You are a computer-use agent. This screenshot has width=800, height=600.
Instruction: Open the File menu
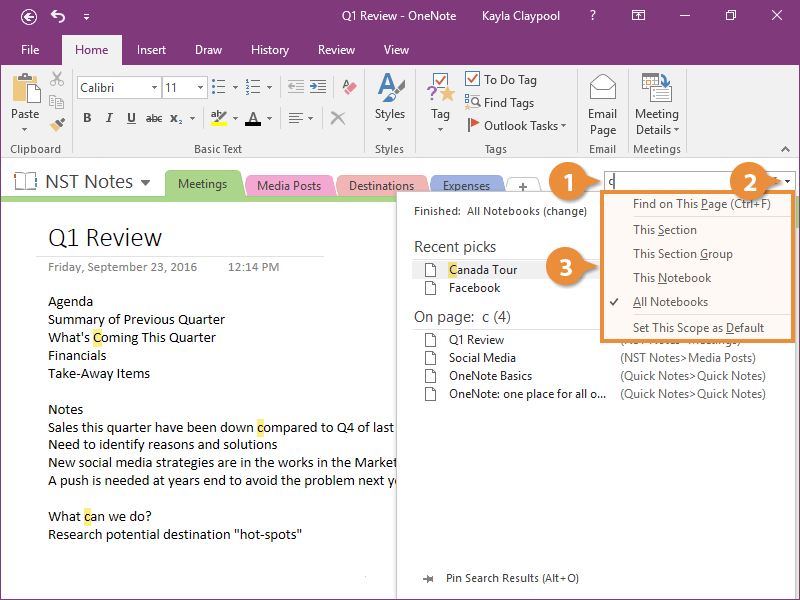[30, 49]
